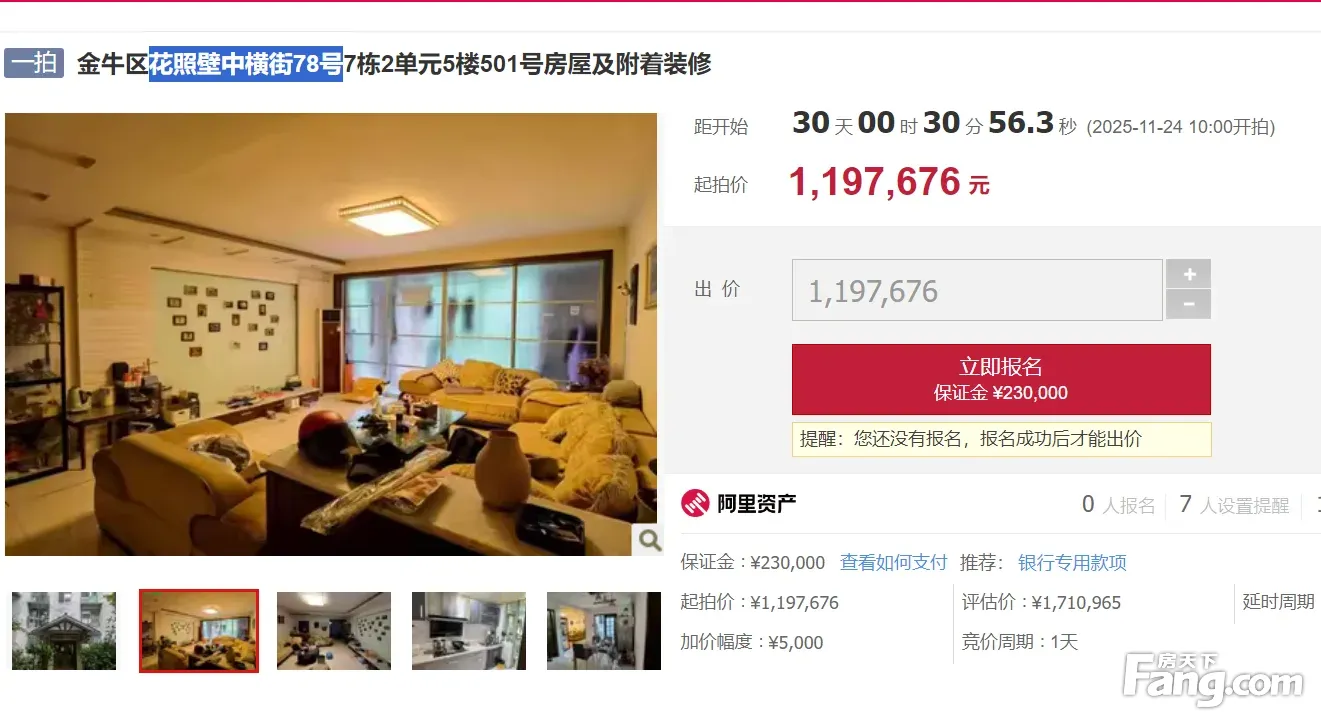The height and width of the screenshot is (721, 1321).
Task: Click the bid amount input field
Action: pos(977,291)
